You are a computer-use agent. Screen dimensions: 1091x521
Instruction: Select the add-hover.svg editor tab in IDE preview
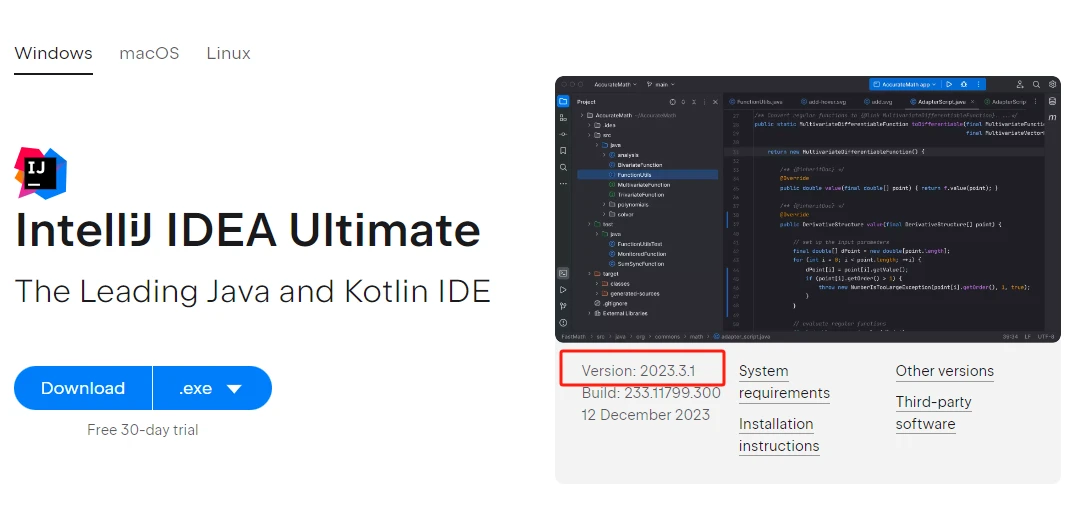[824, 102]
